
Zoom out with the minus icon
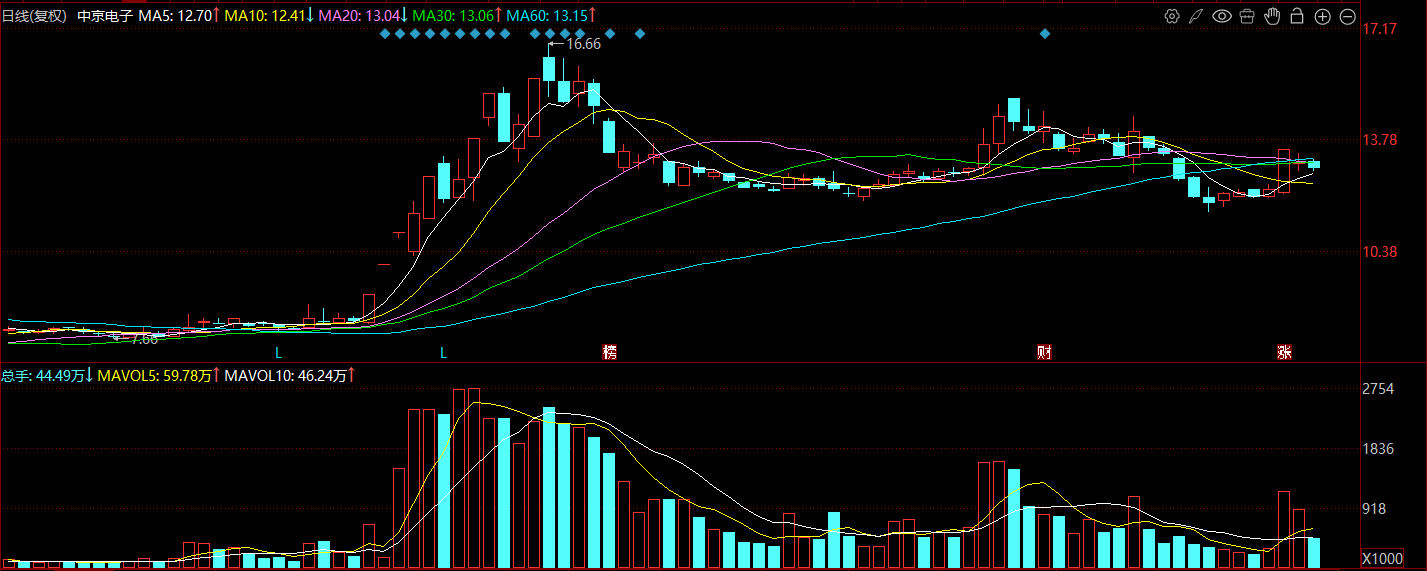[x=1347, y=16]
